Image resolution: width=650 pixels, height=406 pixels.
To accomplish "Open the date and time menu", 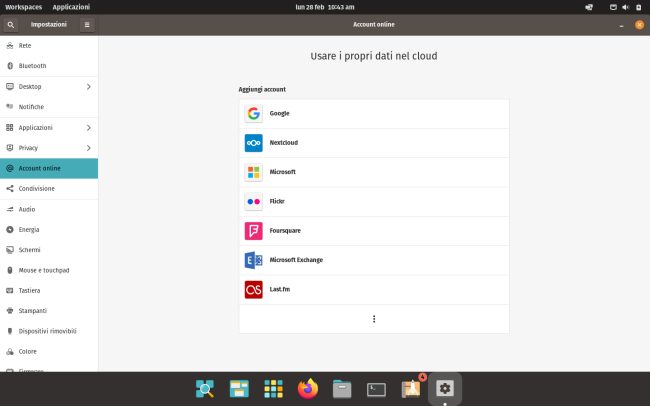I will pyautogui.click(x=325, y=7).
